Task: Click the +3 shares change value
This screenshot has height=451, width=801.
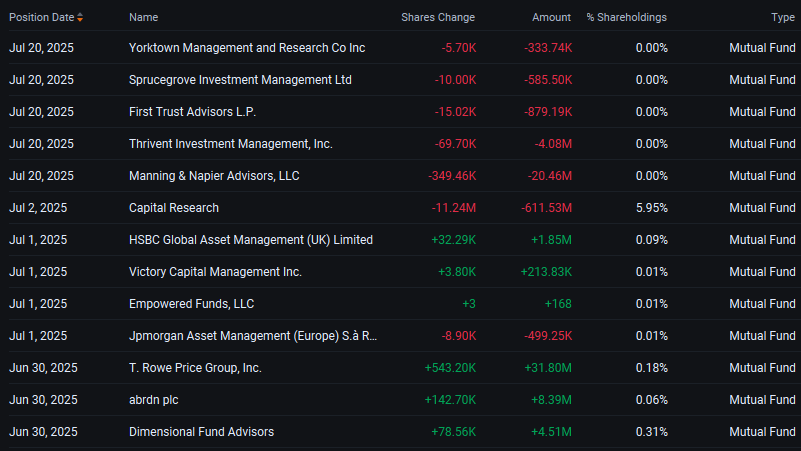Action: [x=469, y=304]
